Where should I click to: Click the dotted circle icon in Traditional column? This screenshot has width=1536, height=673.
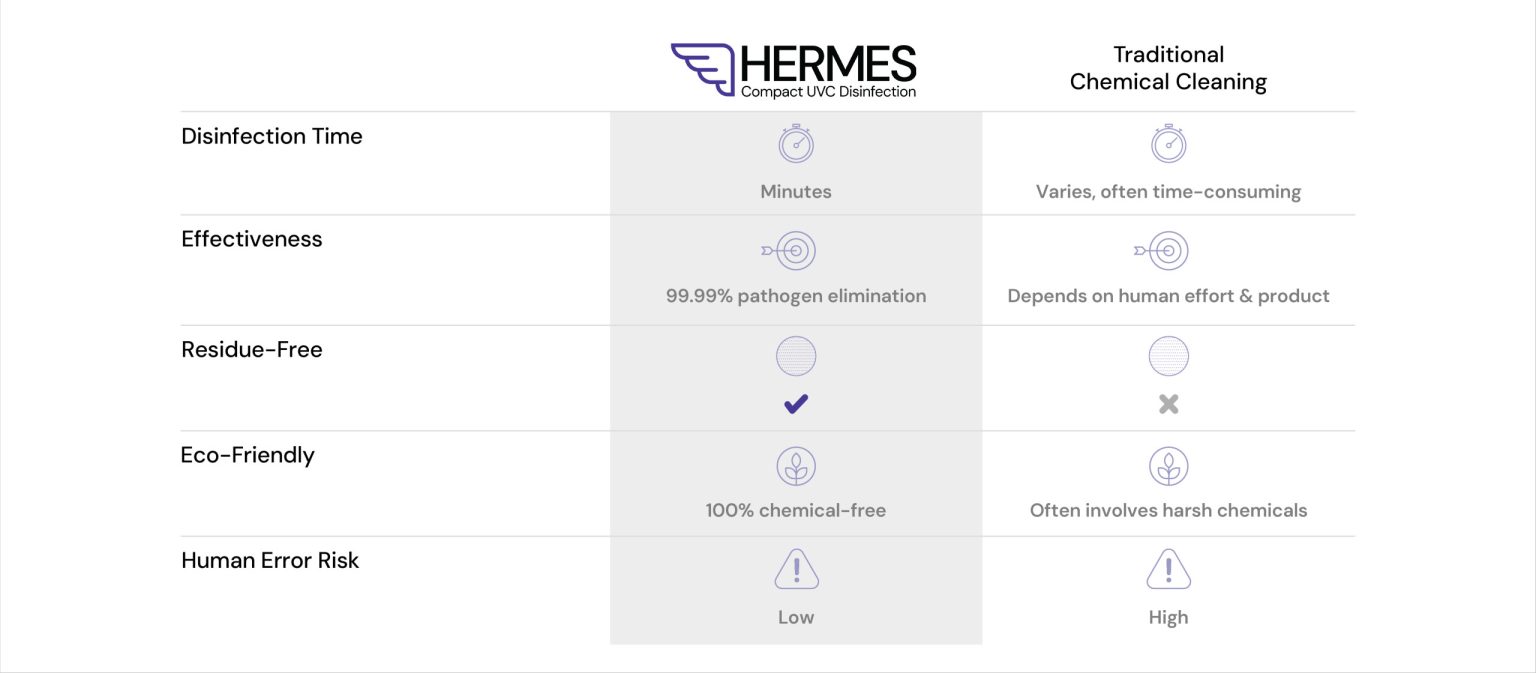[x=1168, y=356]
